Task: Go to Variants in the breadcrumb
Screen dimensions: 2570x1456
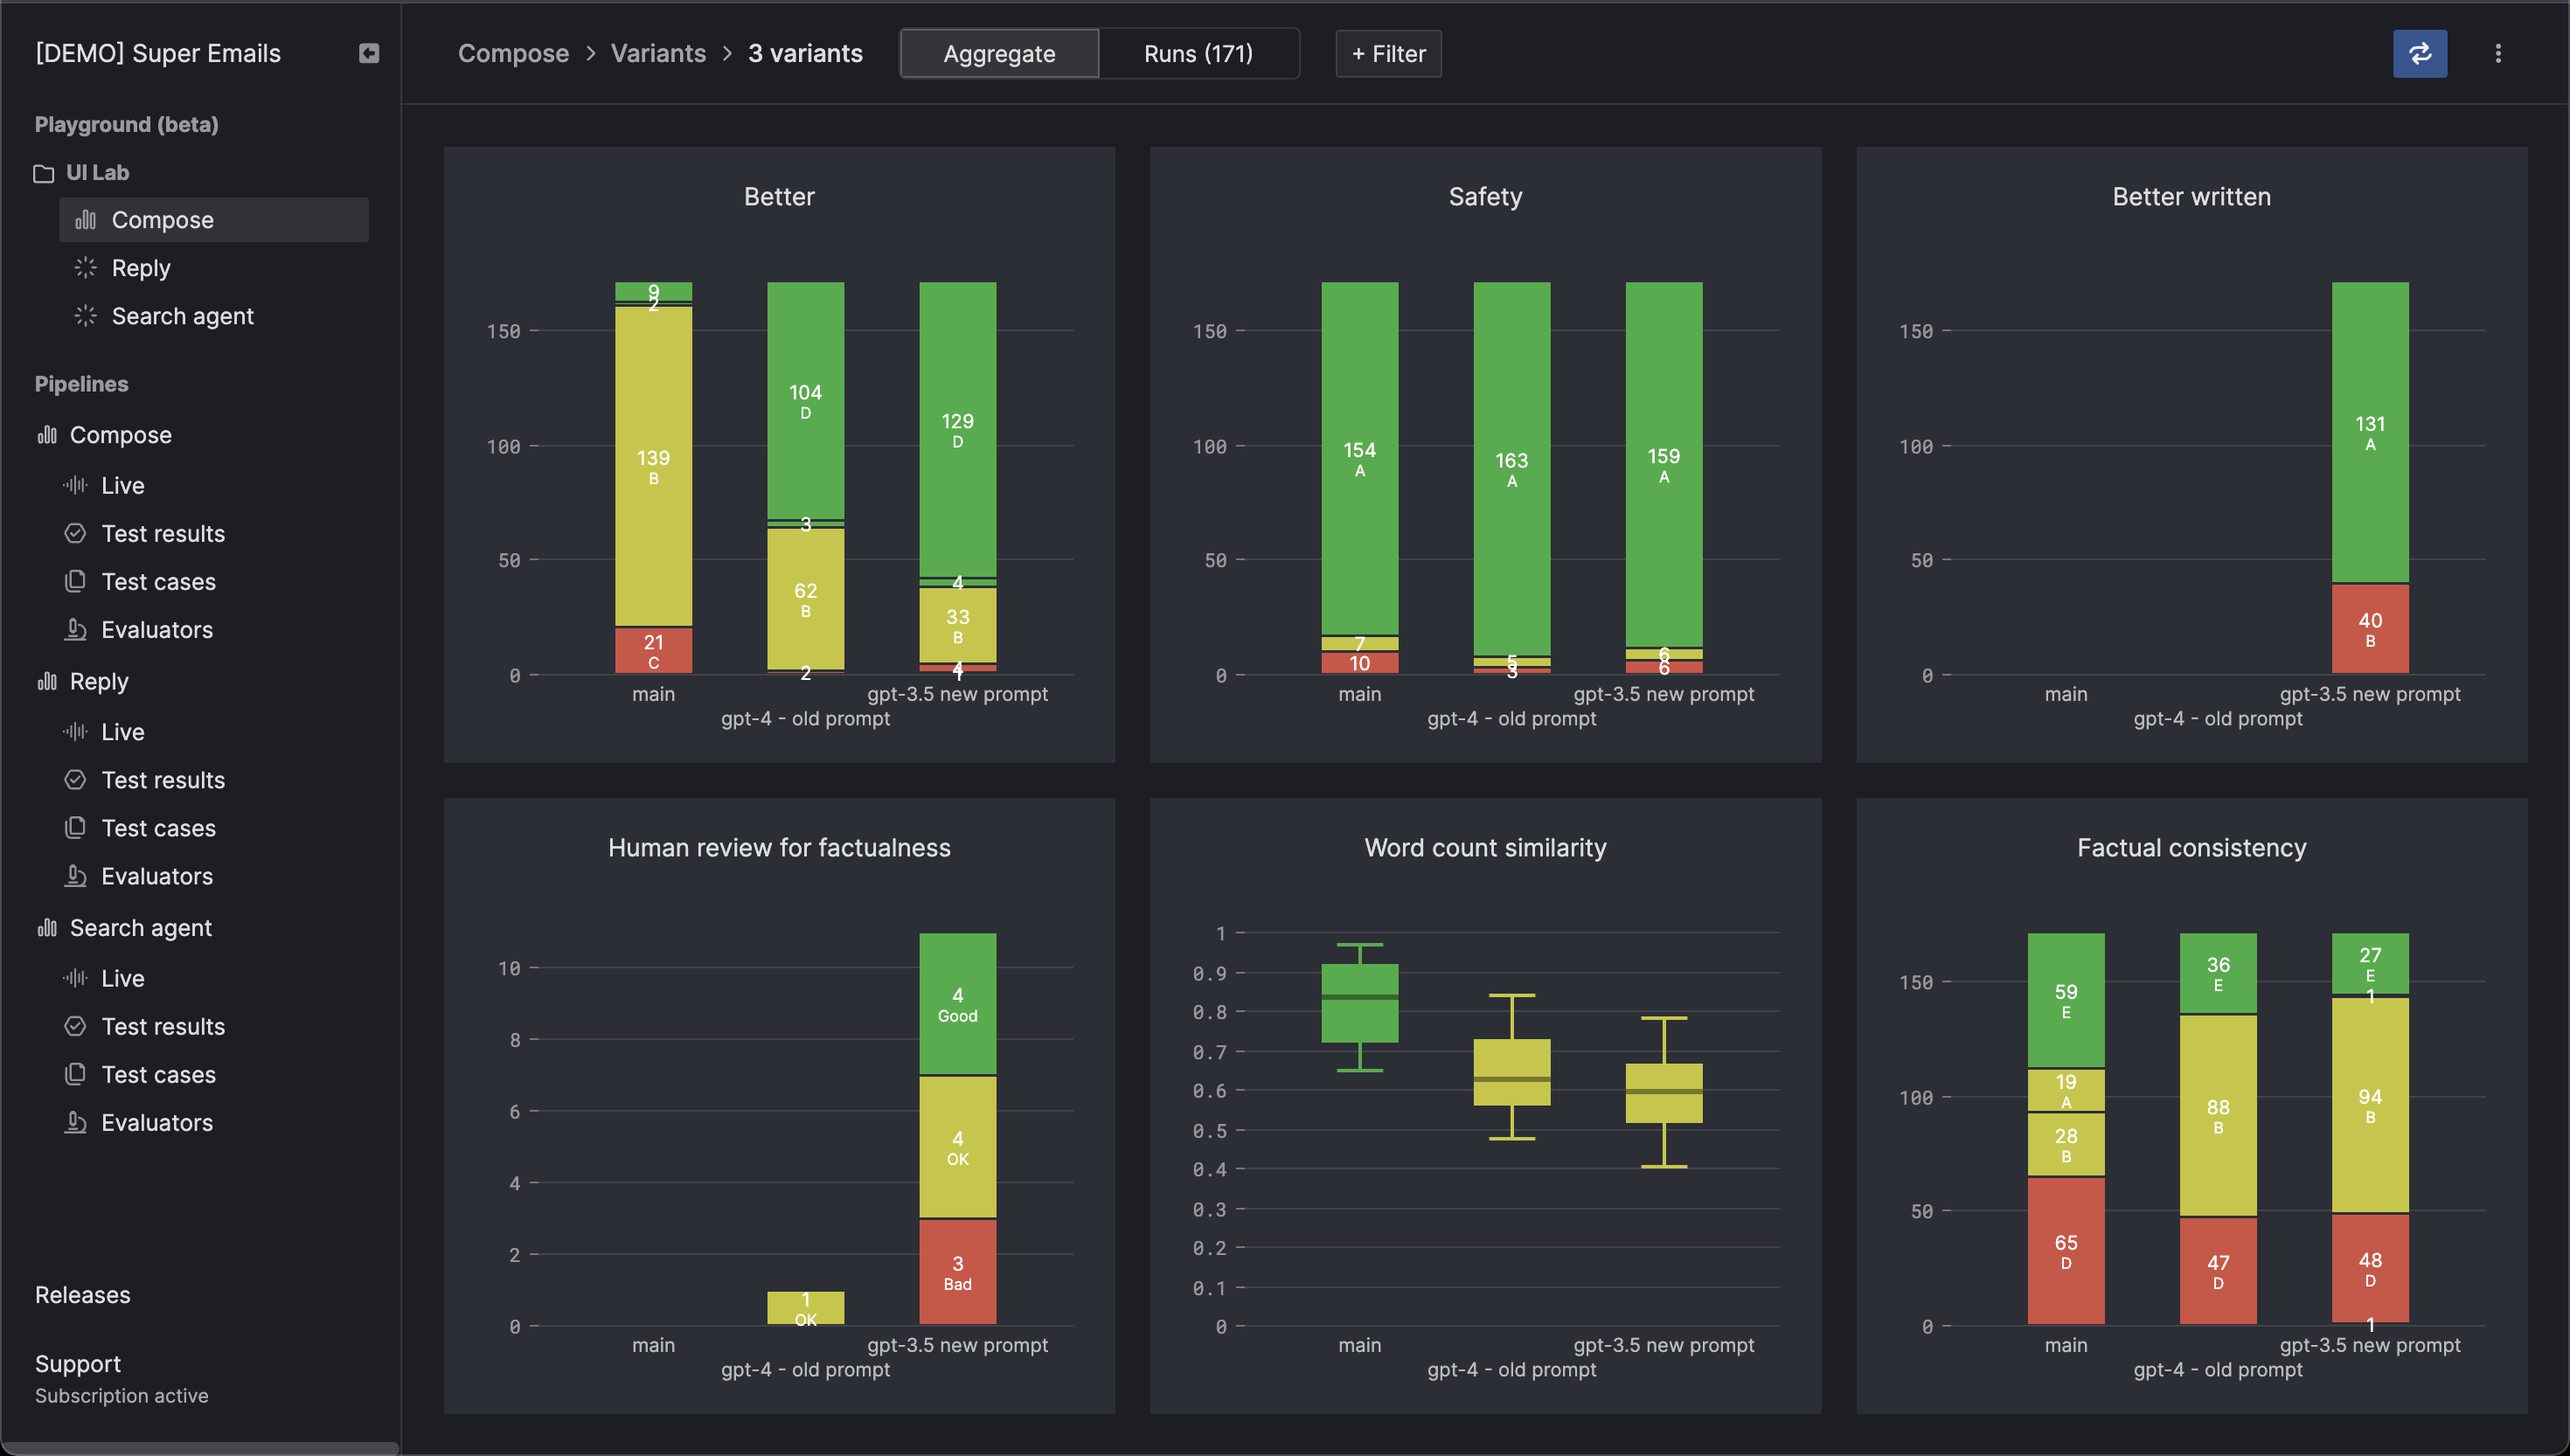Action: (x=658, y=53)
